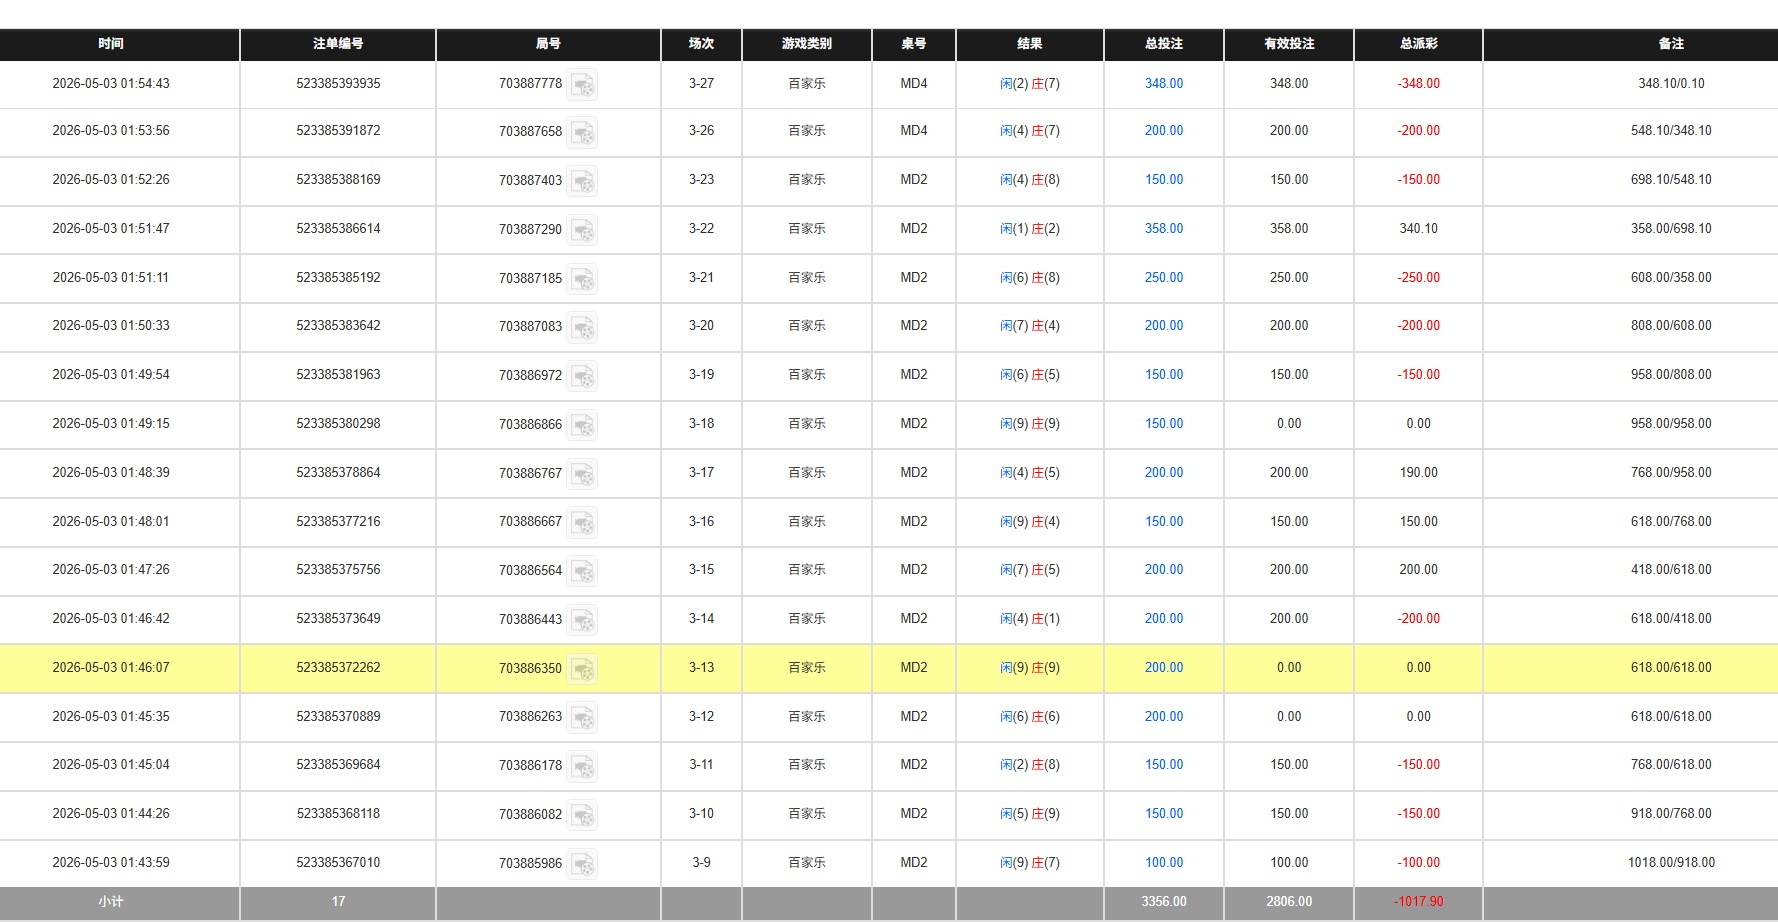Open replay icon for round 703886564

(x=583, y=571)
